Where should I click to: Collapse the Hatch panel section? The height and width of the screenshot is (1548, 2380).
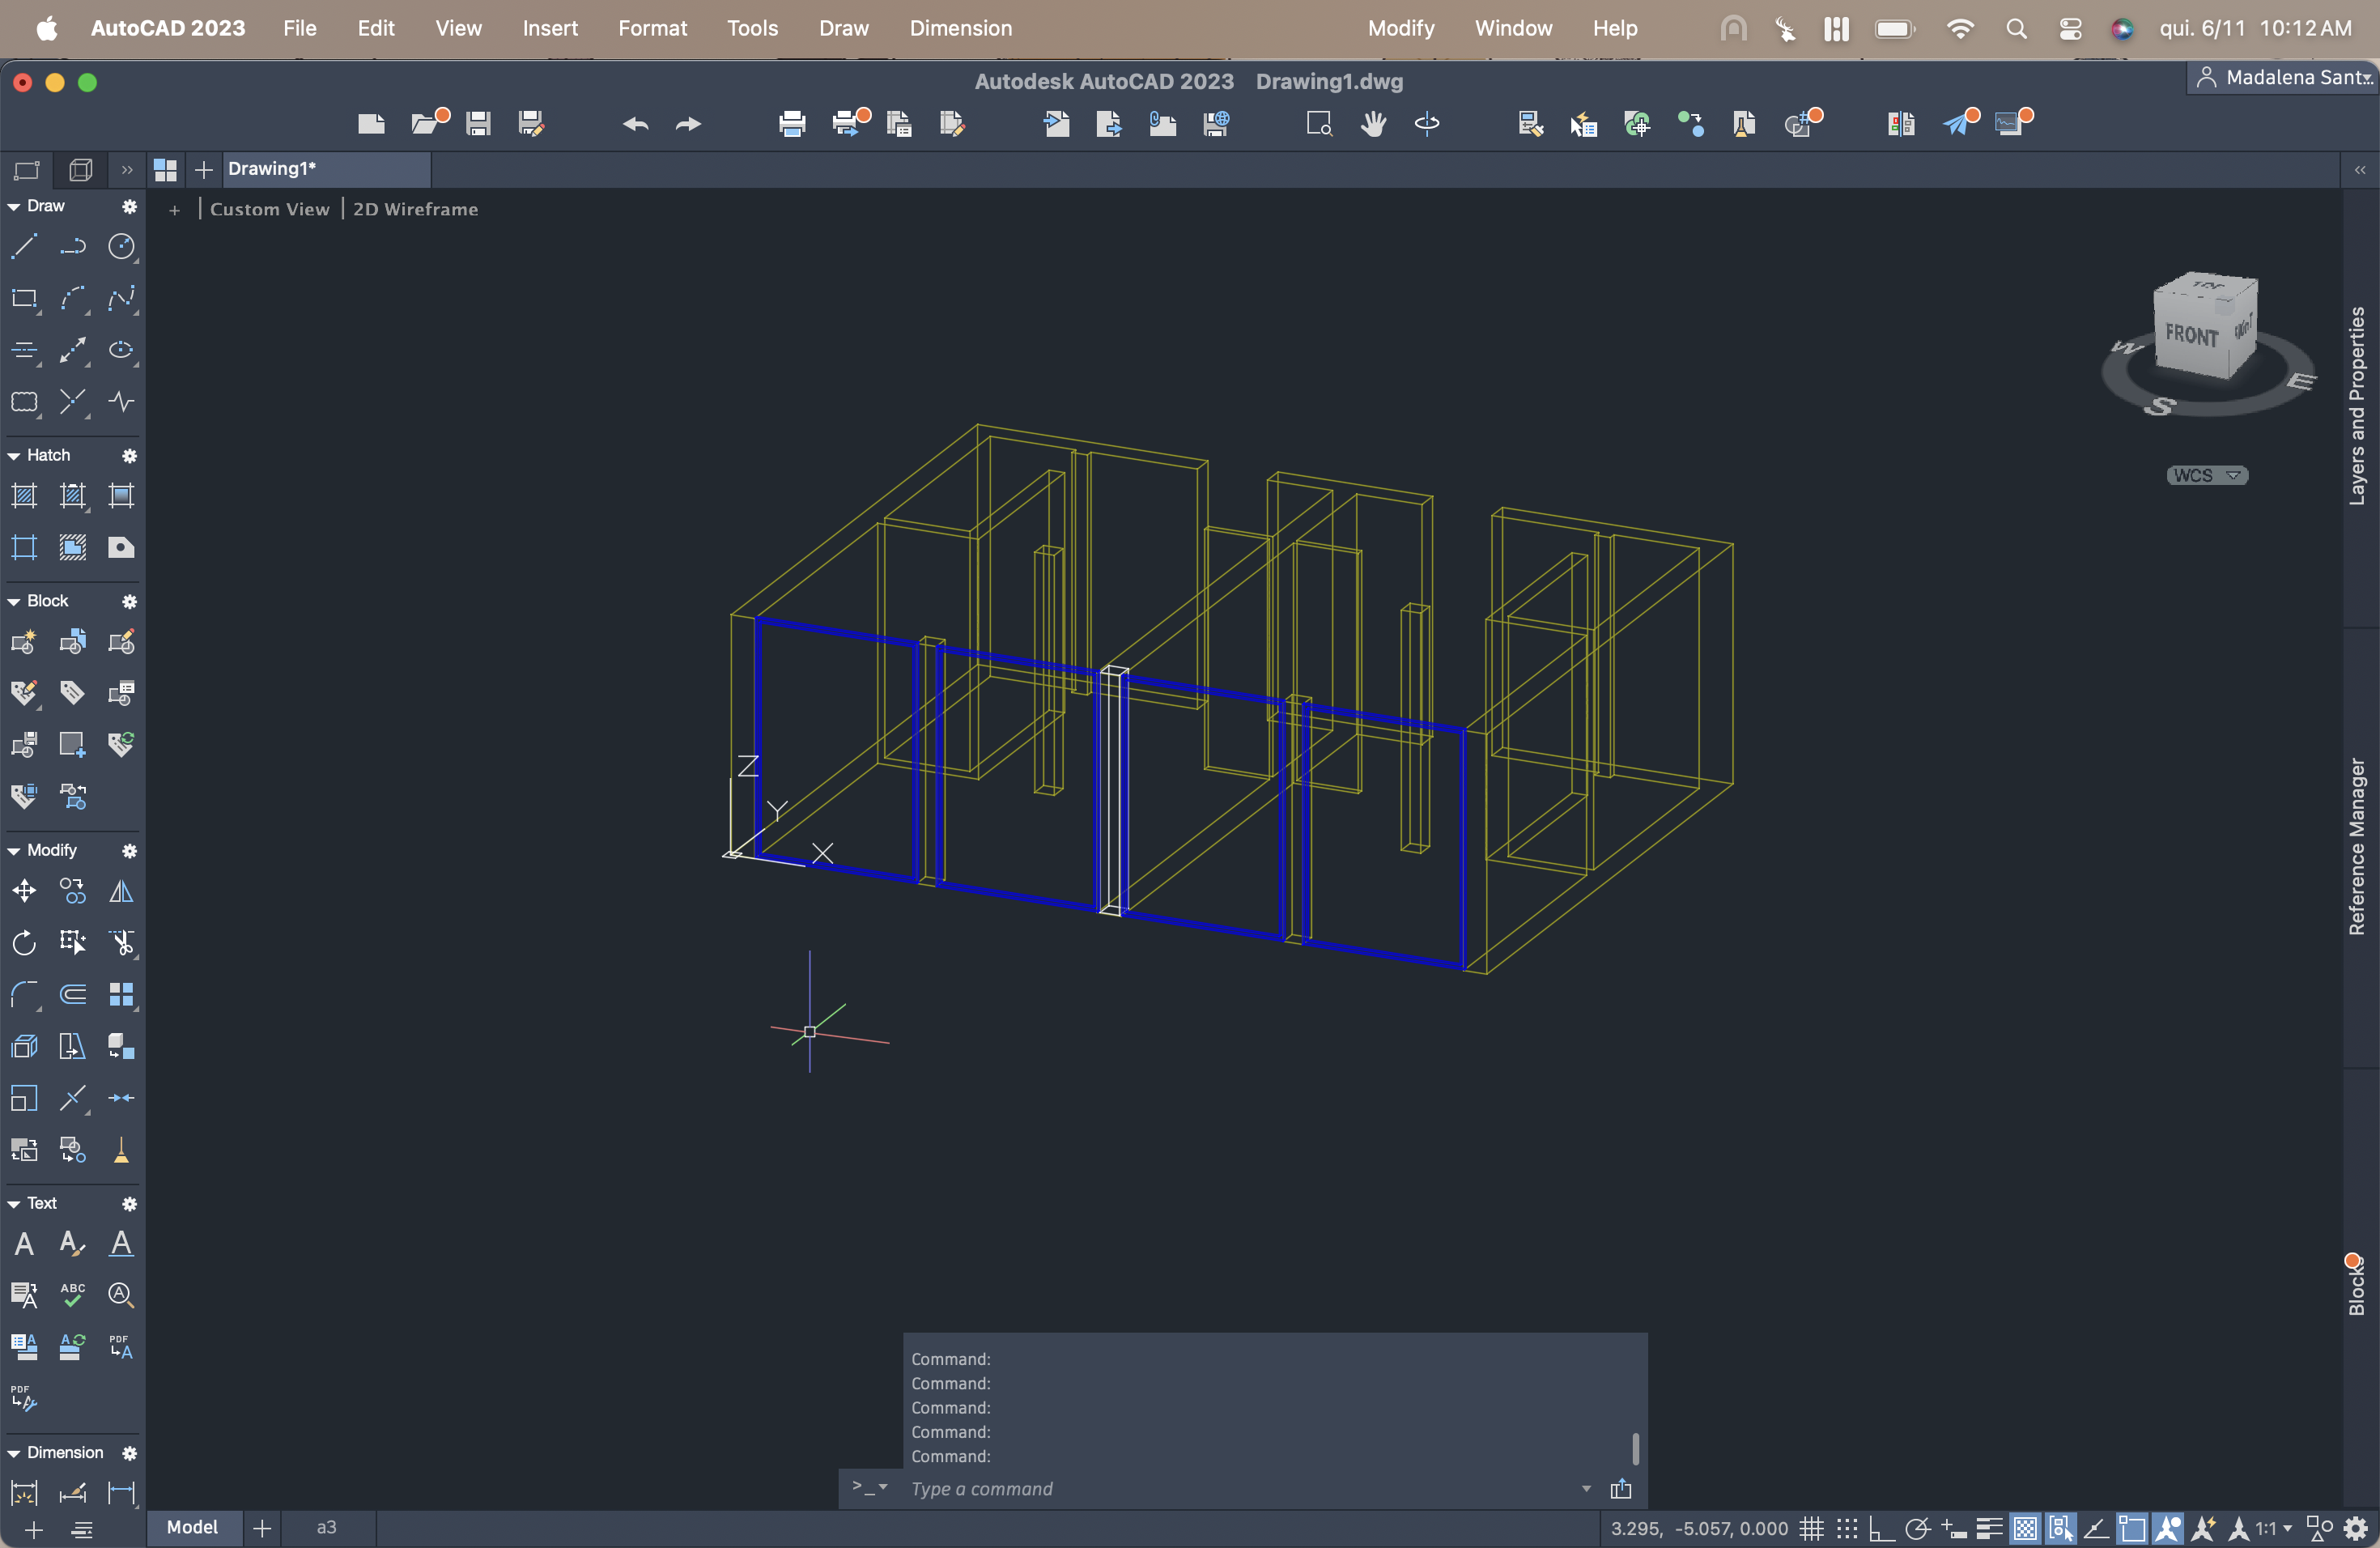coord(14,455)
